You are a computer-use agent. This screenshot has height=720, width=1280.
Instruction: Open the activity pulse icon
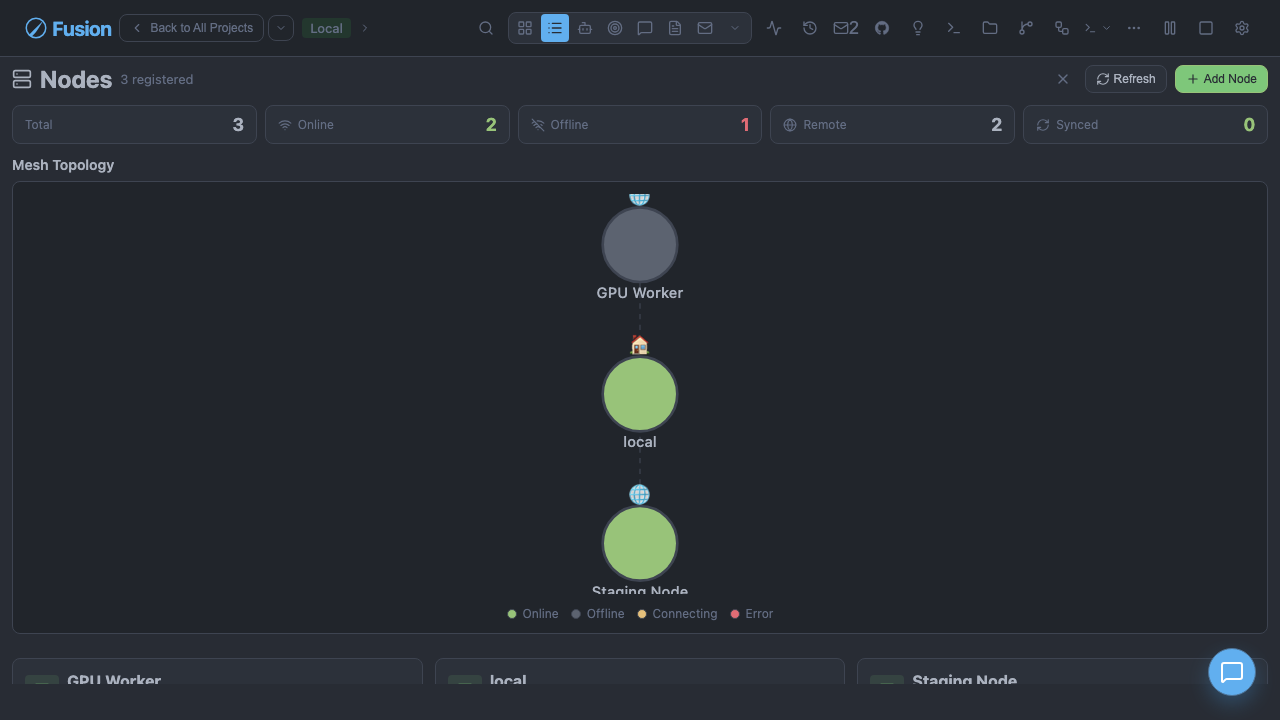point(774,28)
